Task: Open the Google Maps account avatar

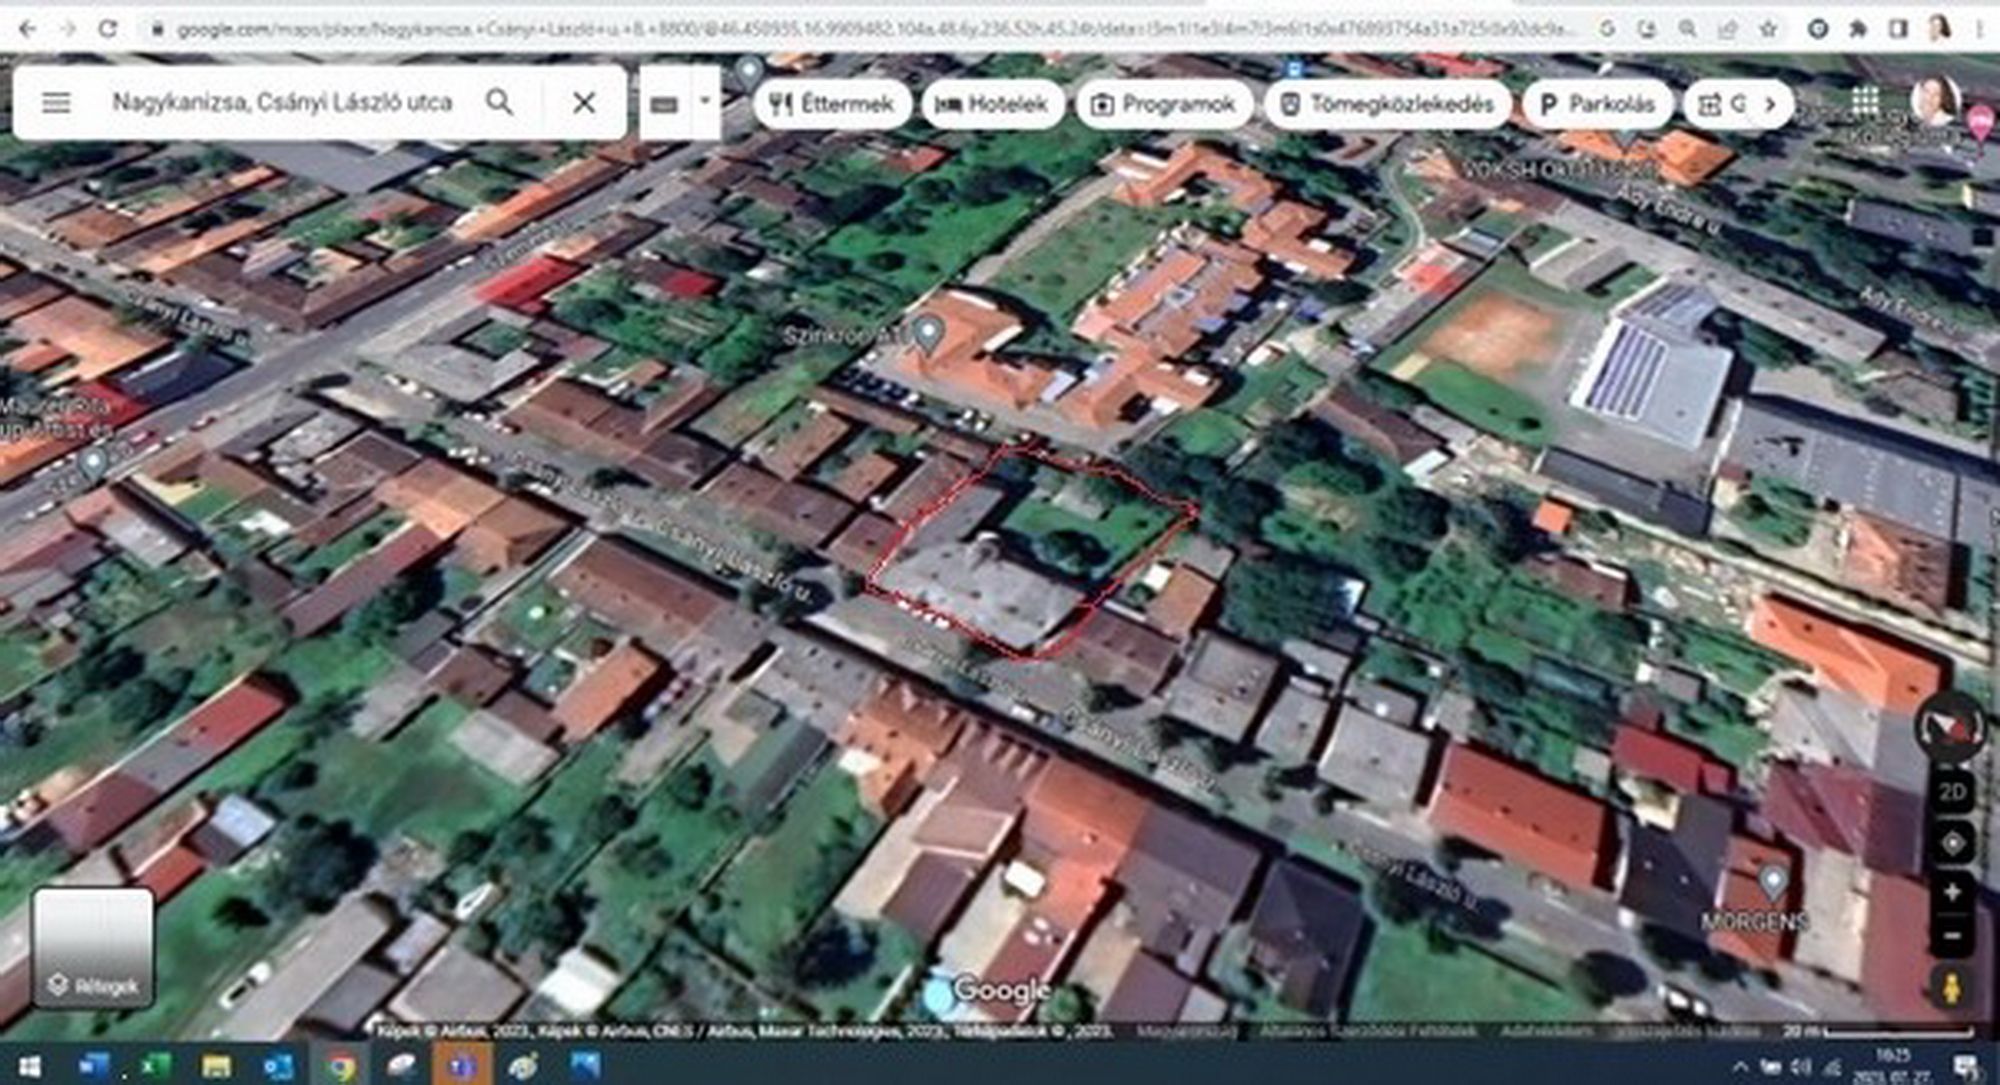Action: (1934, 101)
